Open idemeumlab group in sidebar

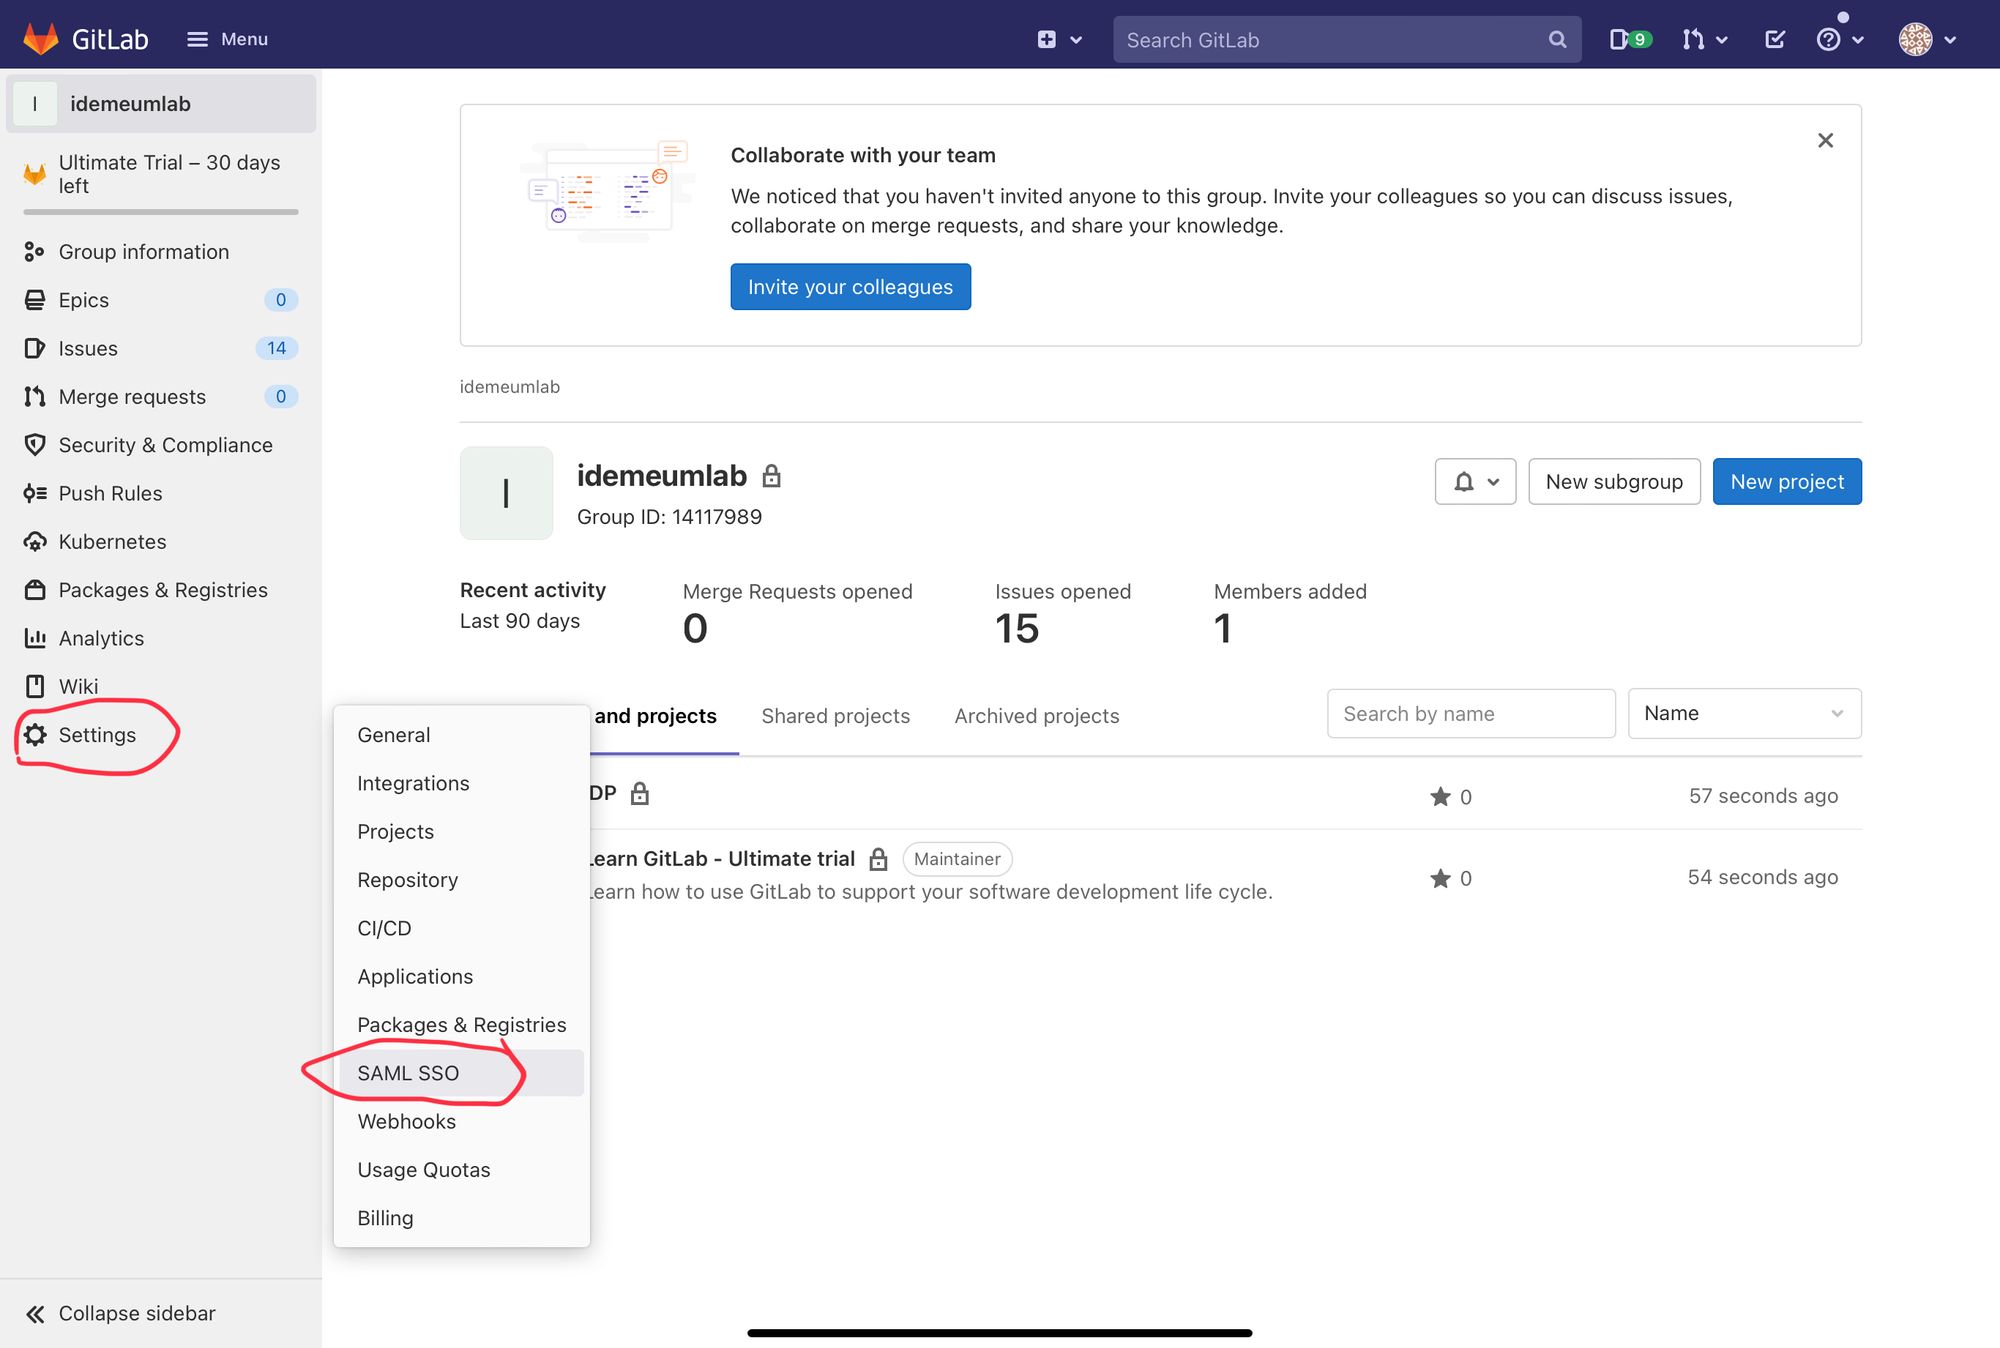pyautogui.click(x=161, y=103)
